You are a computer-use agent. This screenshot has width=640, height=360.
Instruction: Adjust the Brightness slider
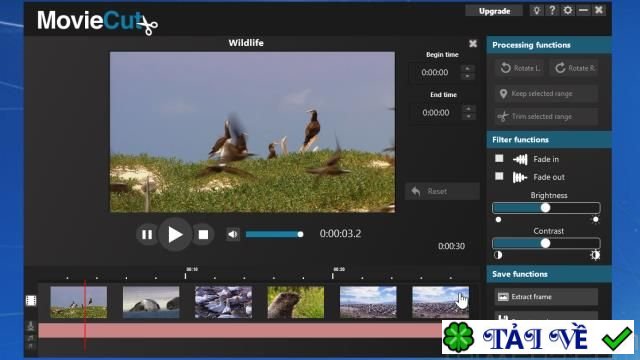click(x=546, y=208)
